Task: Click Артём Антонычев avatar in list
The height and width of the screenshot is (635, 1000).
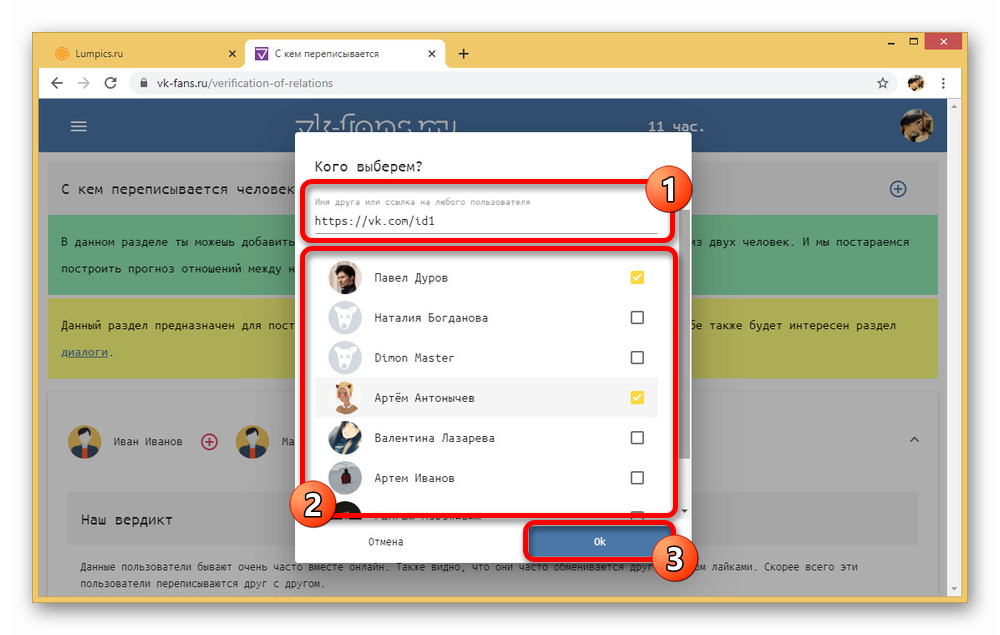Action: click(x=345, y=398)
